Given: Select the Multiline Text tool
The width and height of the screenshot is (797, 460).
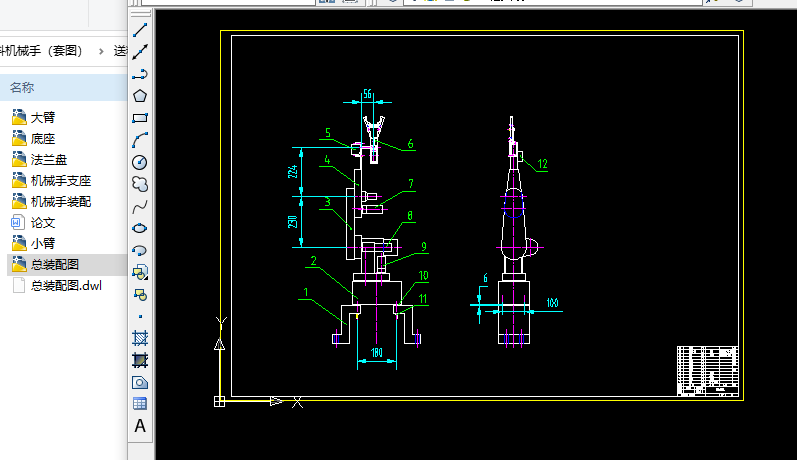Looking at the screenshot, I should (140, 426).
